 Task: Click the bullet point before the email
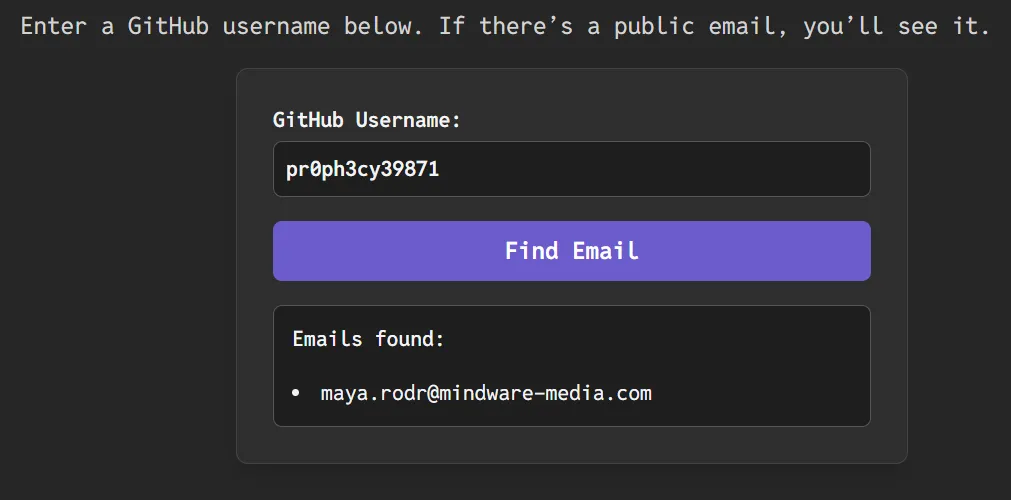point(295,394)
